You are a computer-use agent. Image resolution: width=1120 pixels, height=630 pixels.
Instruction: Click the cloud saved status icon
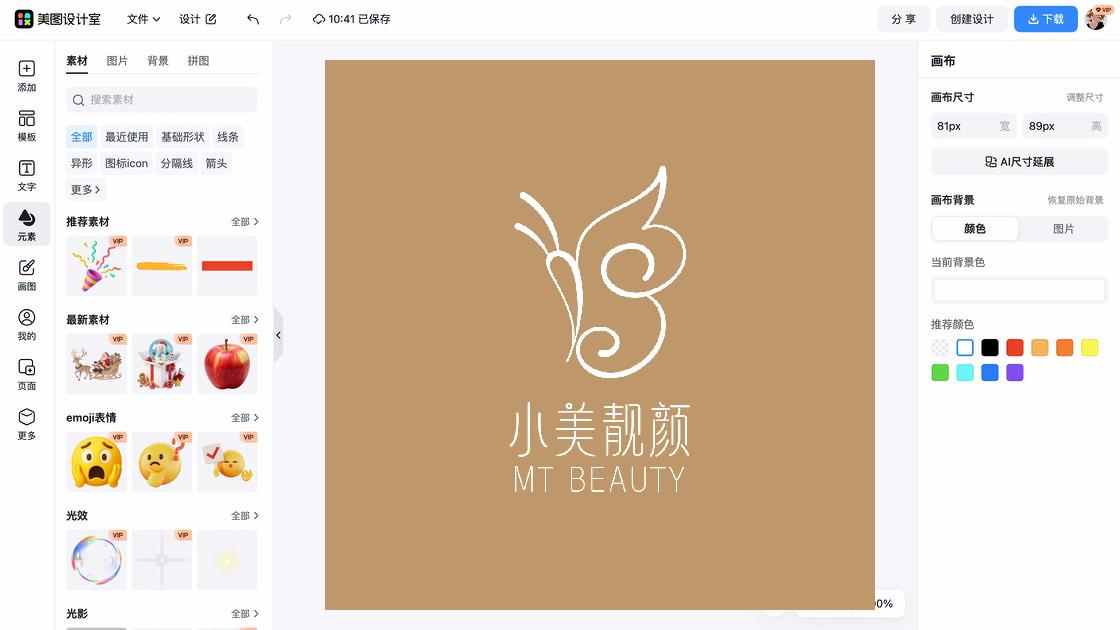tap(319, 19)
